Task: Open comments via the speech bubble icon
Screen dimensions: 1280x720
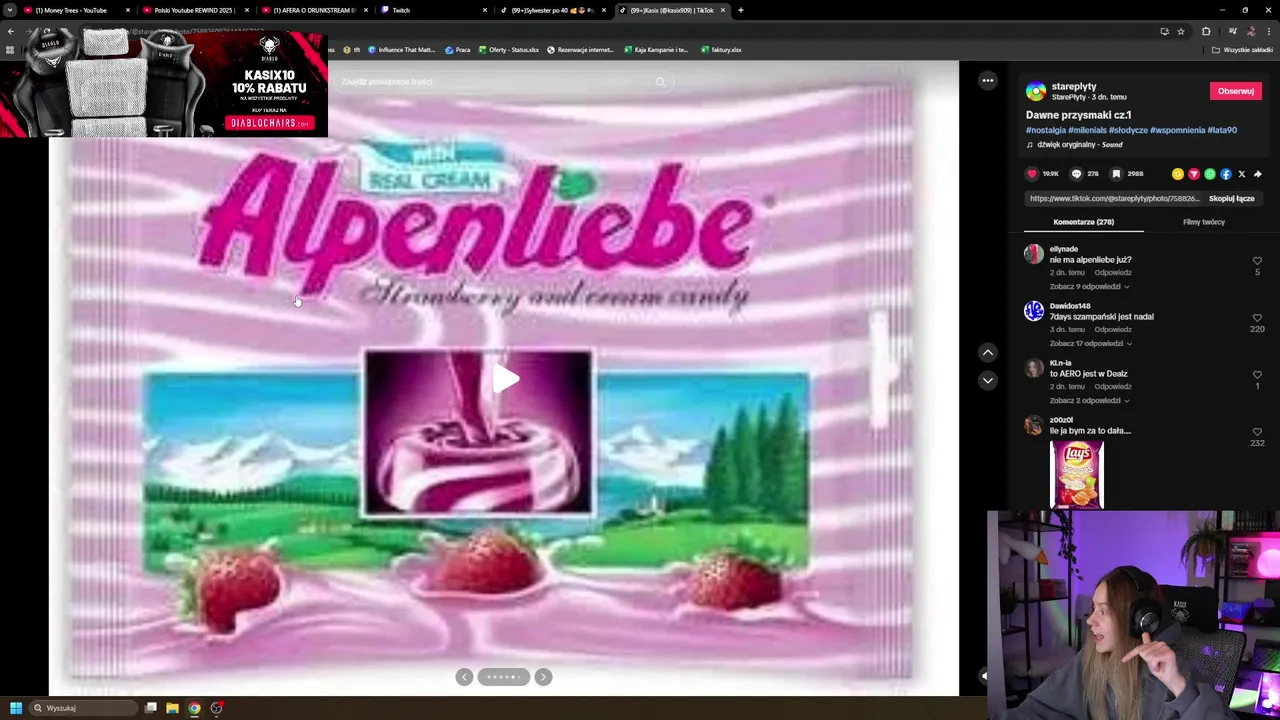Action: [1076, 174]
